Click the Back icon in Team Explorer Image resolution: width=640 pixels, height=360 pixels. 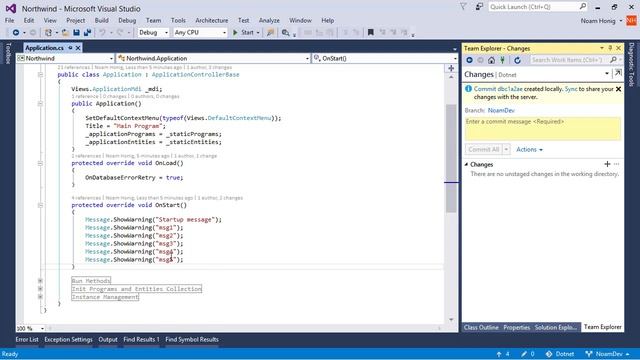469,60
